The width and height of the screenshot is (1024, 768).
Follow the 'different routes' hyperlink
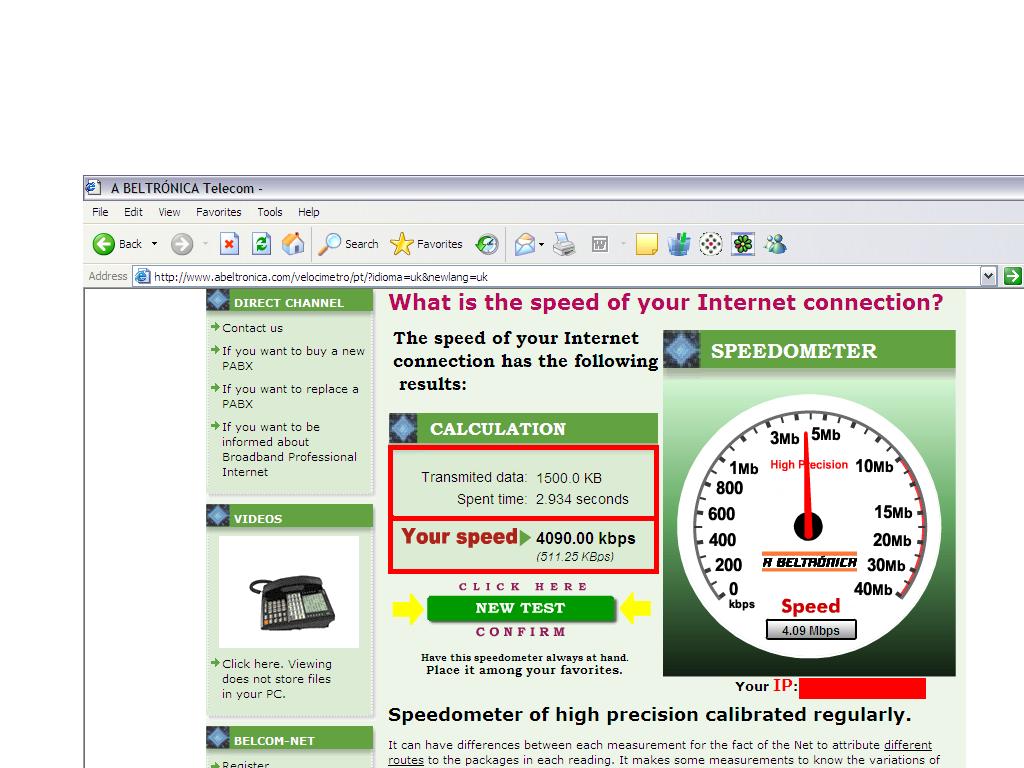(x=908, y=744)
